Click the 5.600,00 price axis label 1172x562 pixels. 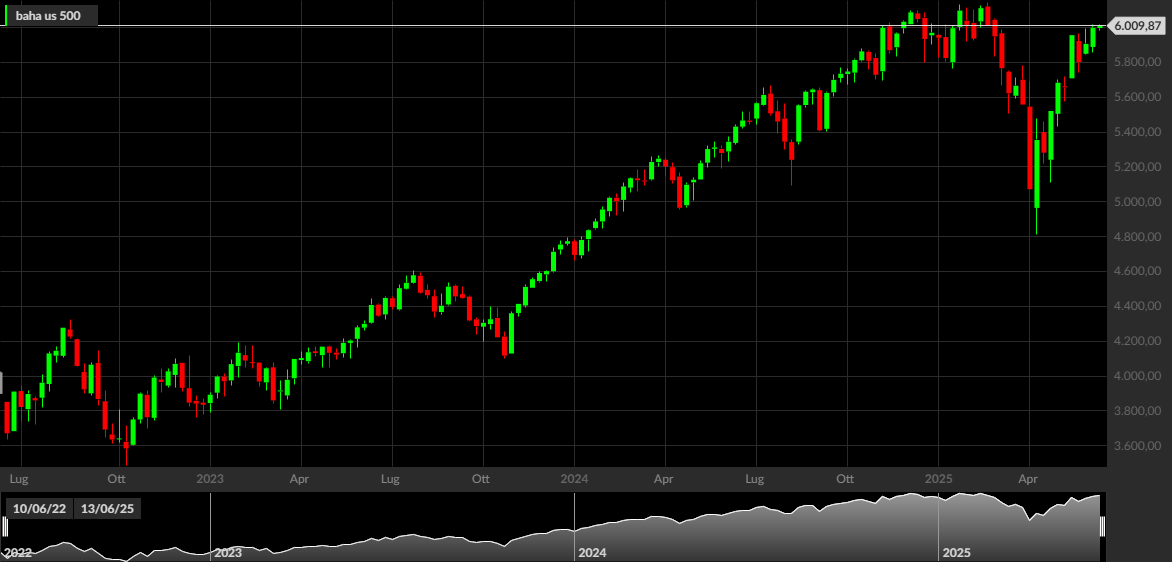(1137, 97)
